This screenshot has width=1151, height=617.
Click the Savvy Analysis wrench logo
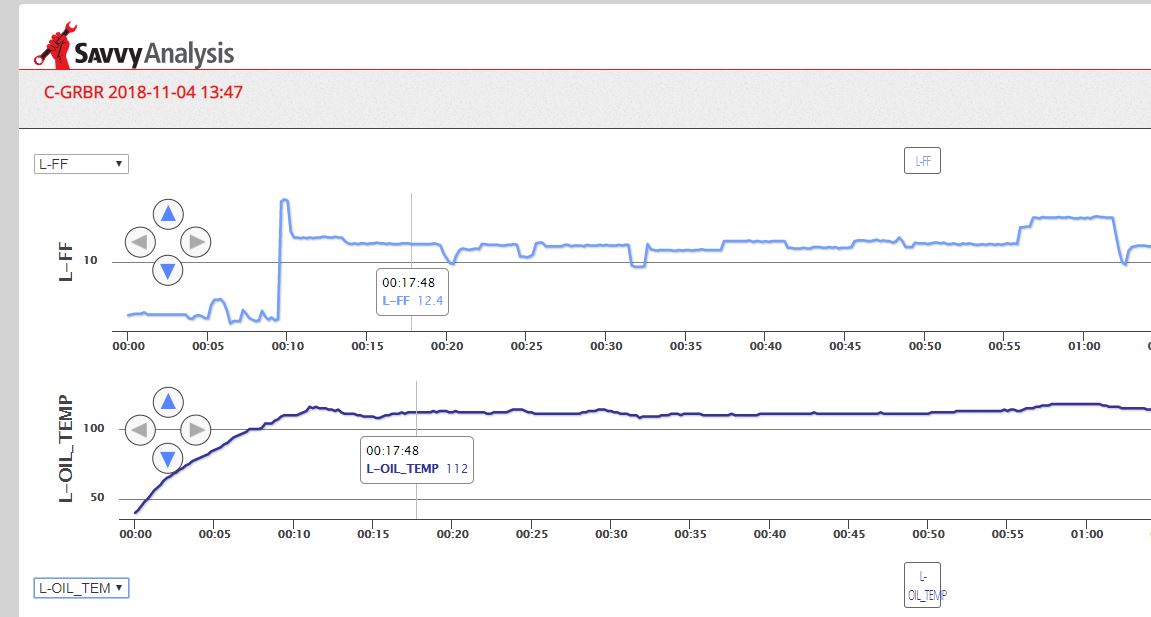[54, 45]
